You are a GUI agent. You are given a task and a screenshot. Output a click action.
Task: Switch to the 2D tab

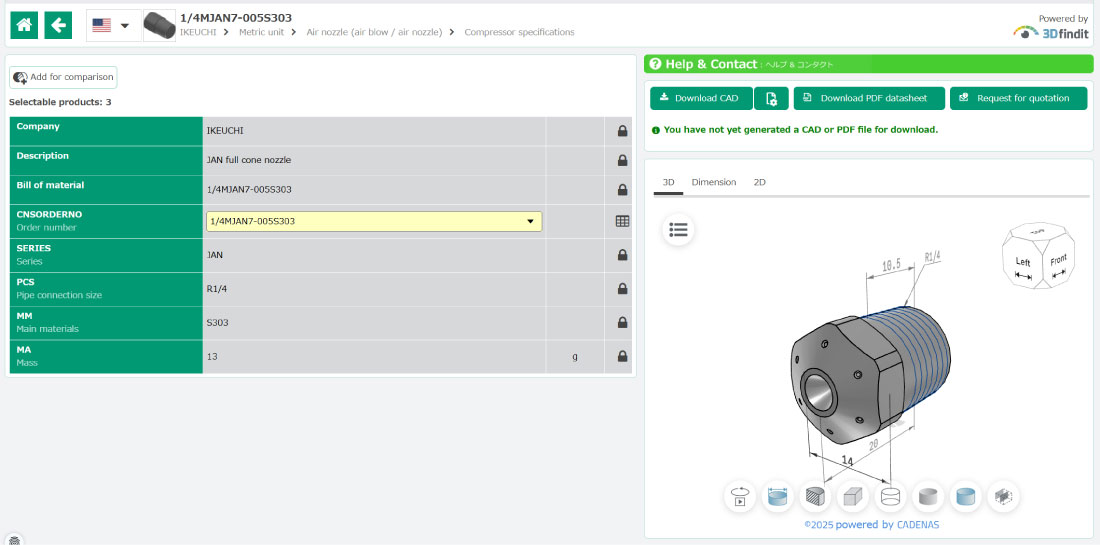(760, 182)
